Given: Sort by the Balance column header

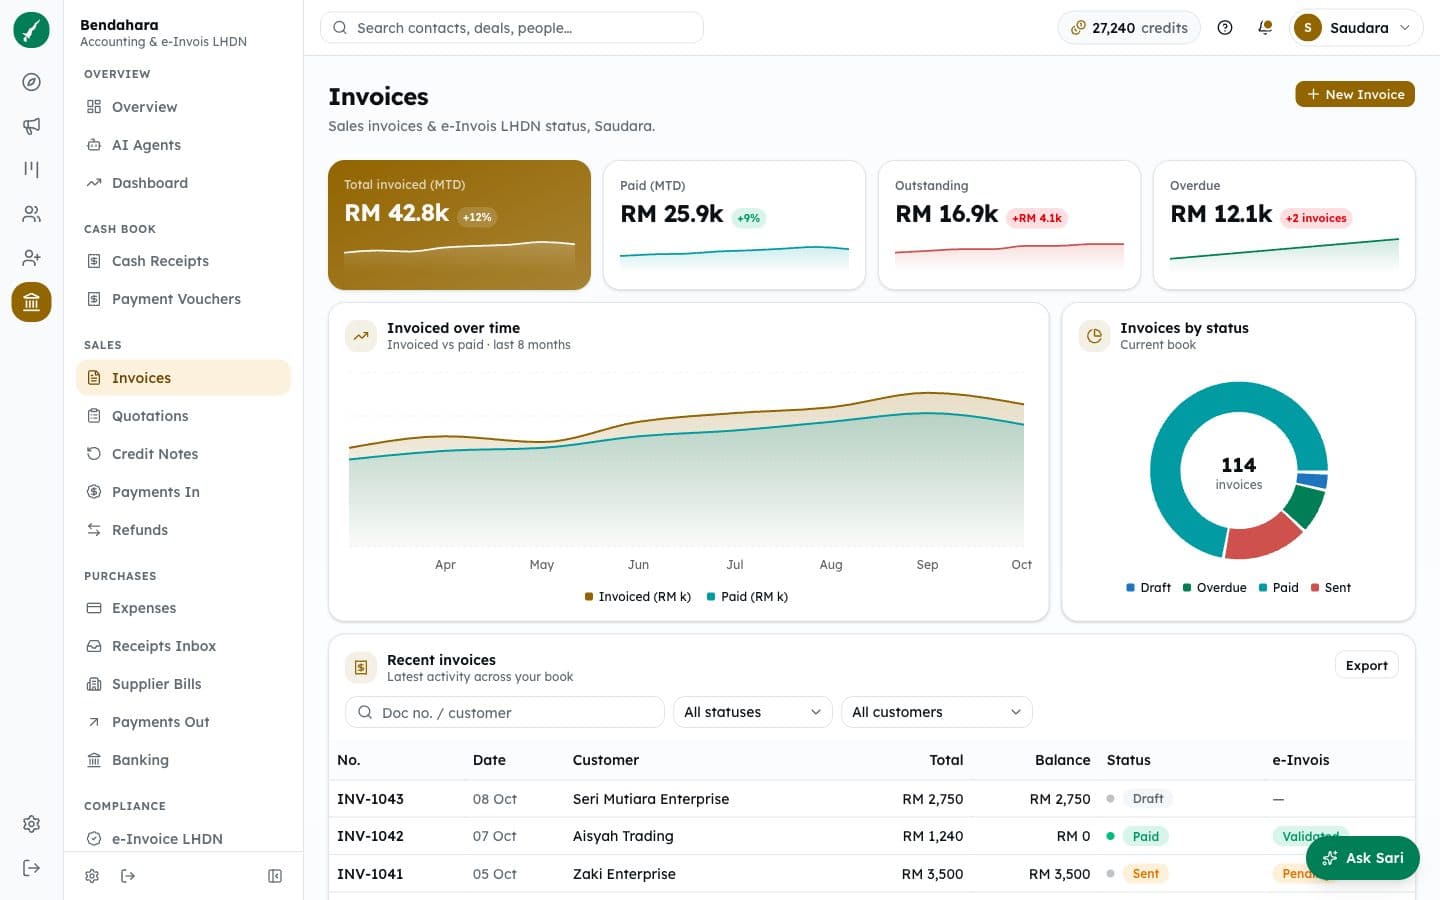Looking at the screenshot, I should click(x=1062, y=760).
